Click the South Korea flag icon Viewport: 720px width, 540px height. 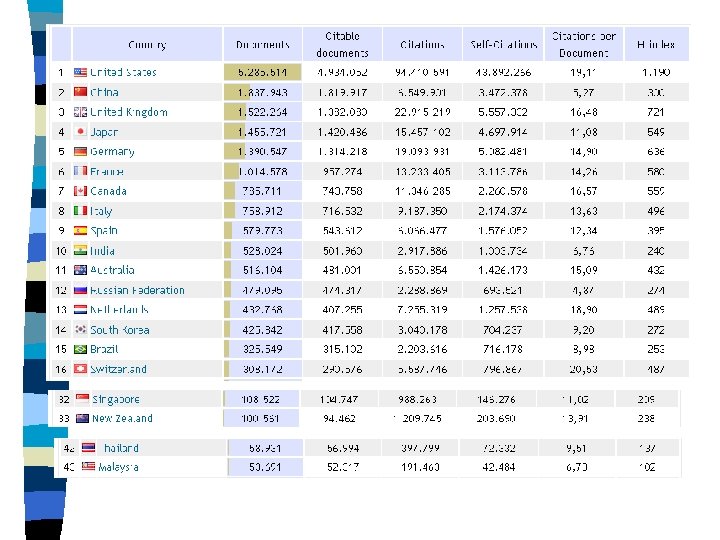tap(80, 329)
